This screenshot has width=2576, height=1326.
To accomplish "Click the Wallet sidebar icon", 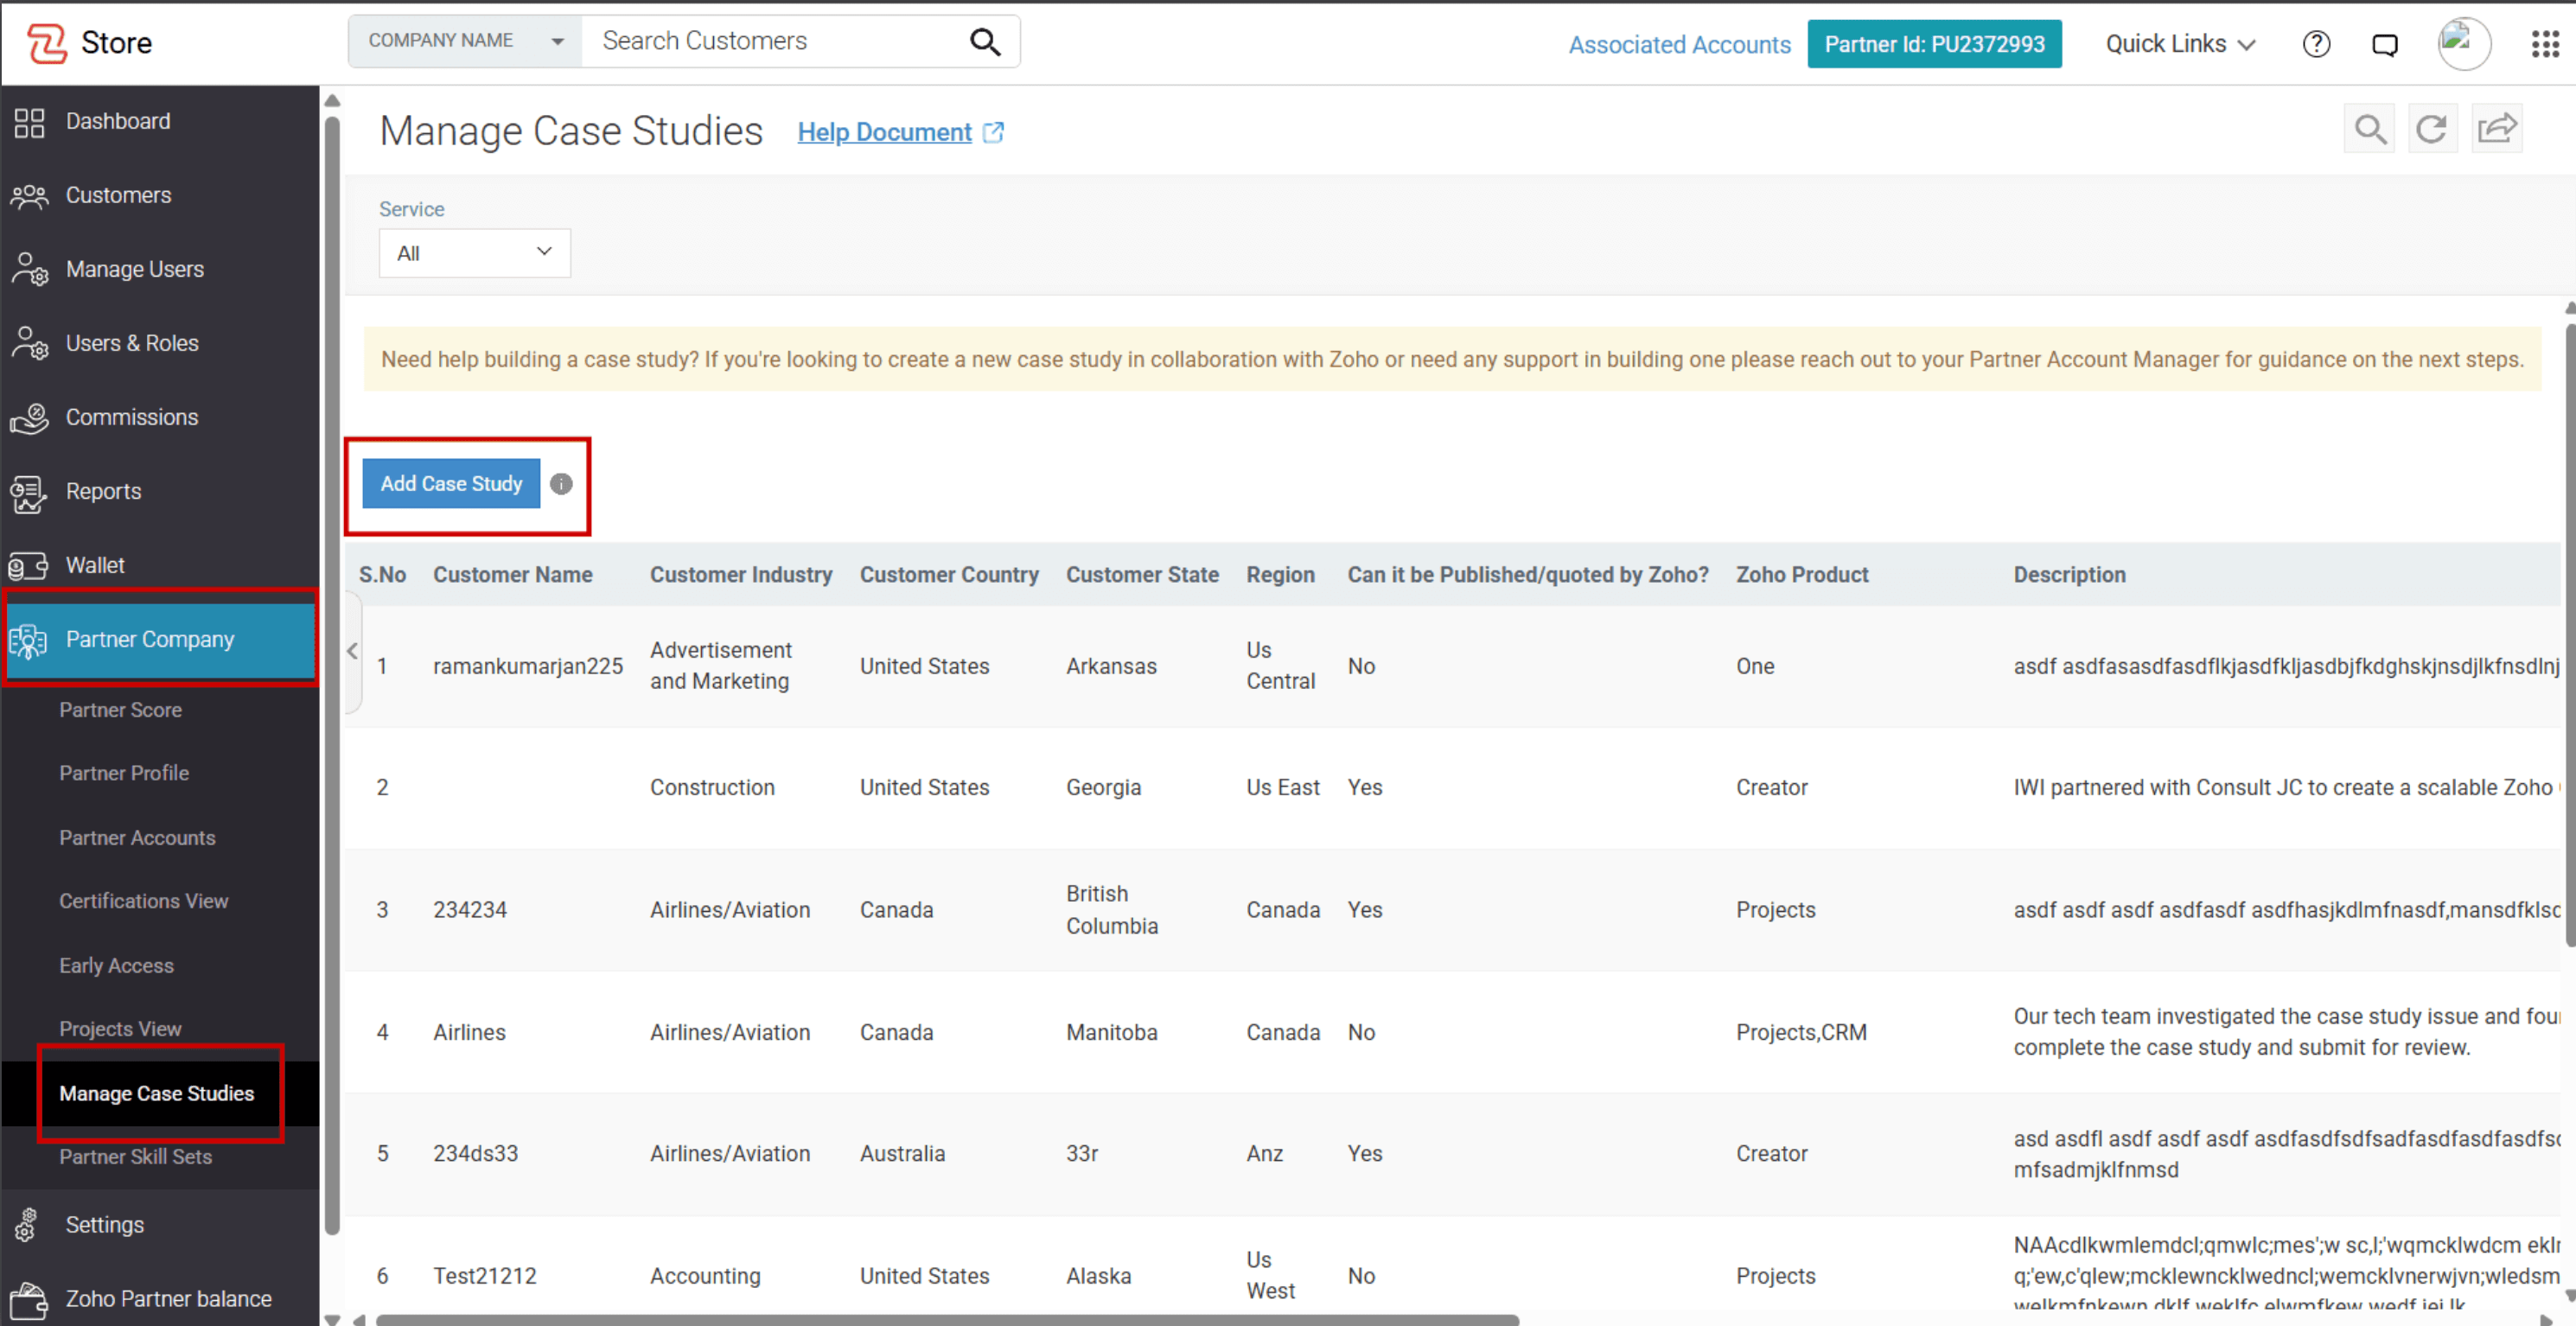I will 29,566.
